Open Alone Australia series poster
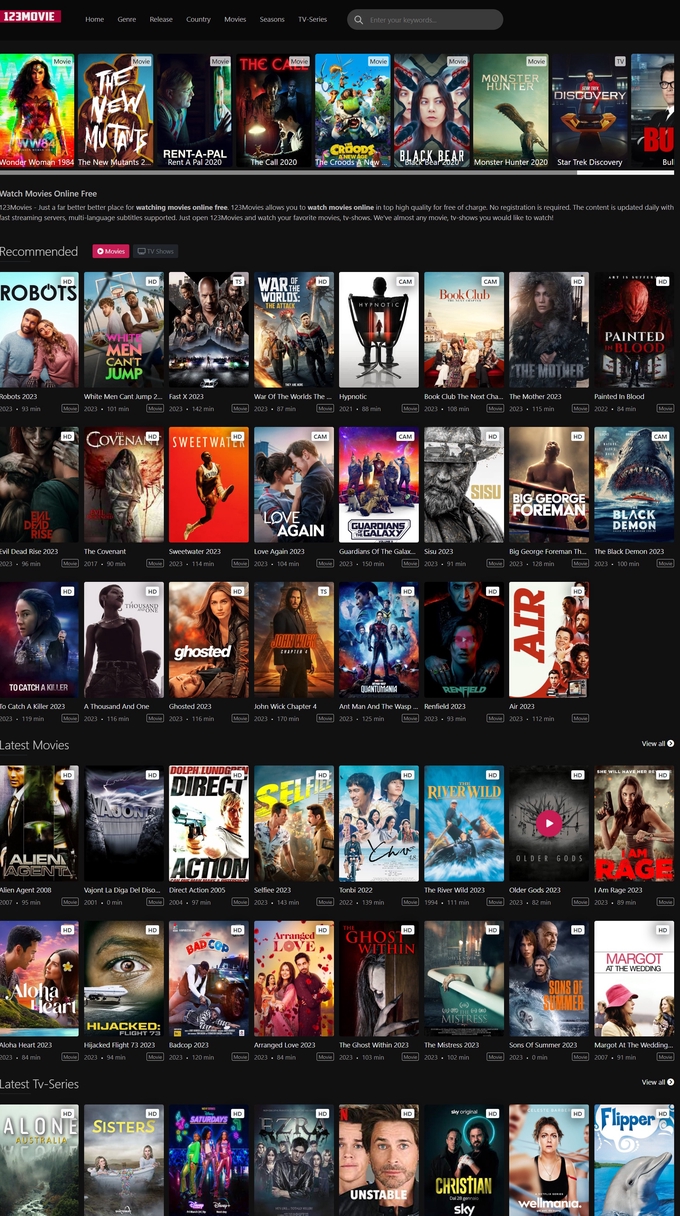Viewport: 680px width, 1216px height. click(39, 1160)
